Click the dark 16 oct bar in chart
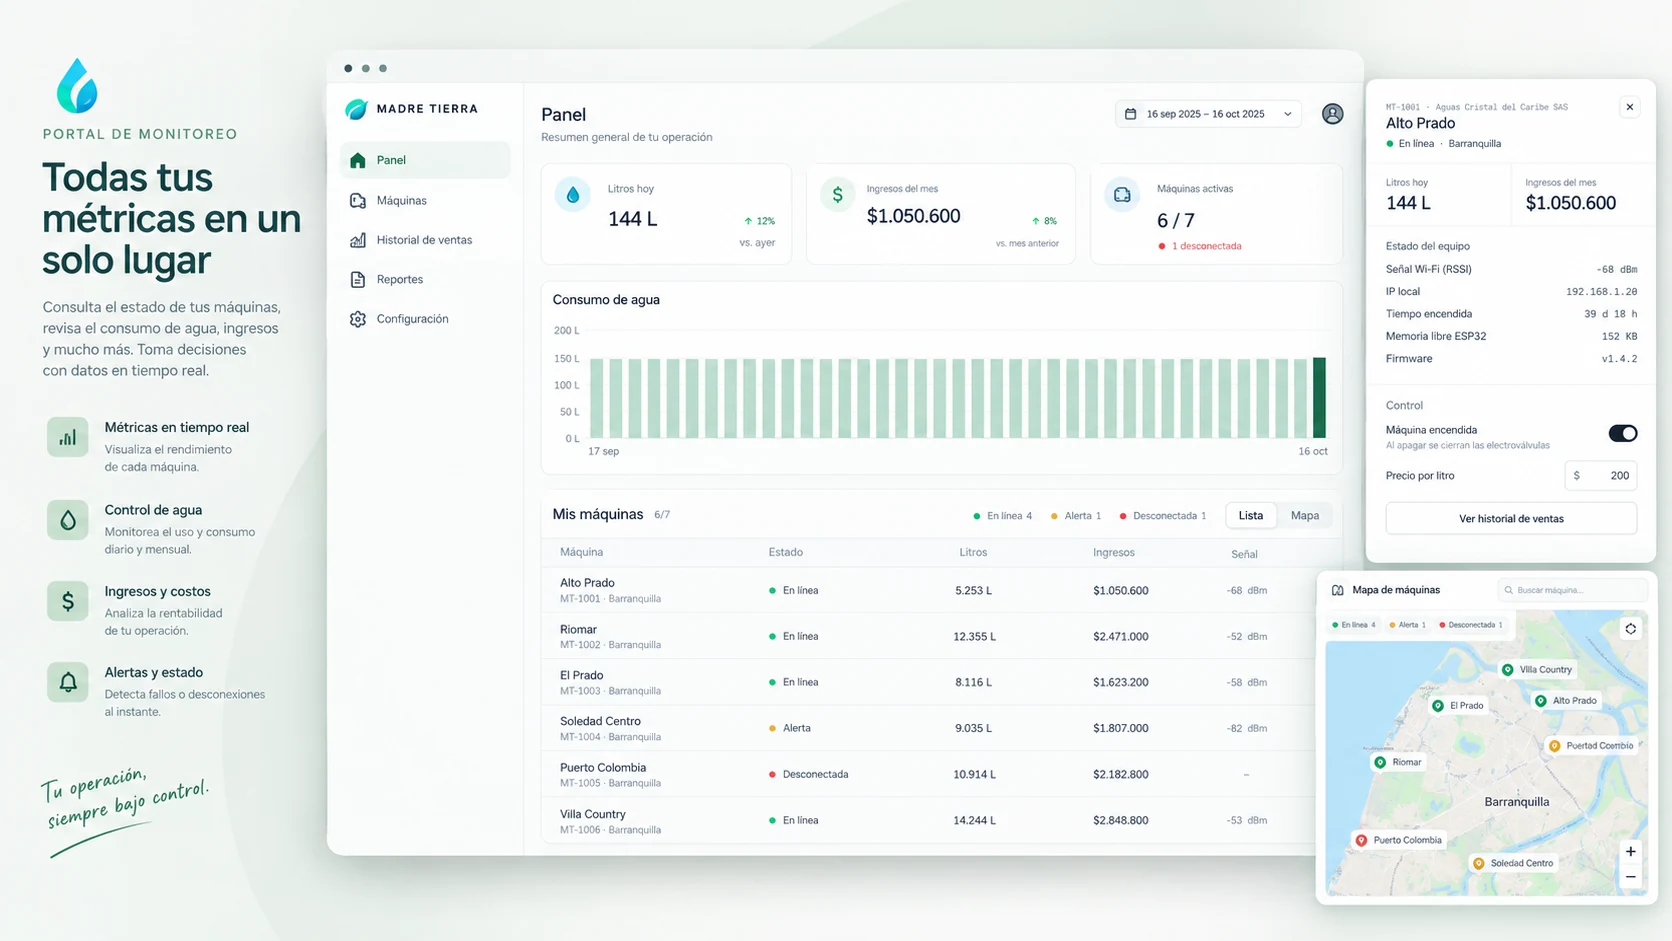The width and height of the screenshot is (1672, 941). click(1319, 398)
